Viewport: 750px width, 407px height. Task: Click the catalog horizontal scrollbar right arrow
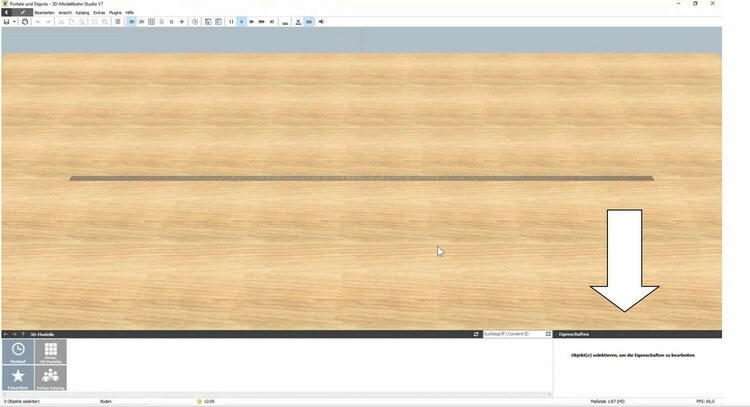point(550,395)
